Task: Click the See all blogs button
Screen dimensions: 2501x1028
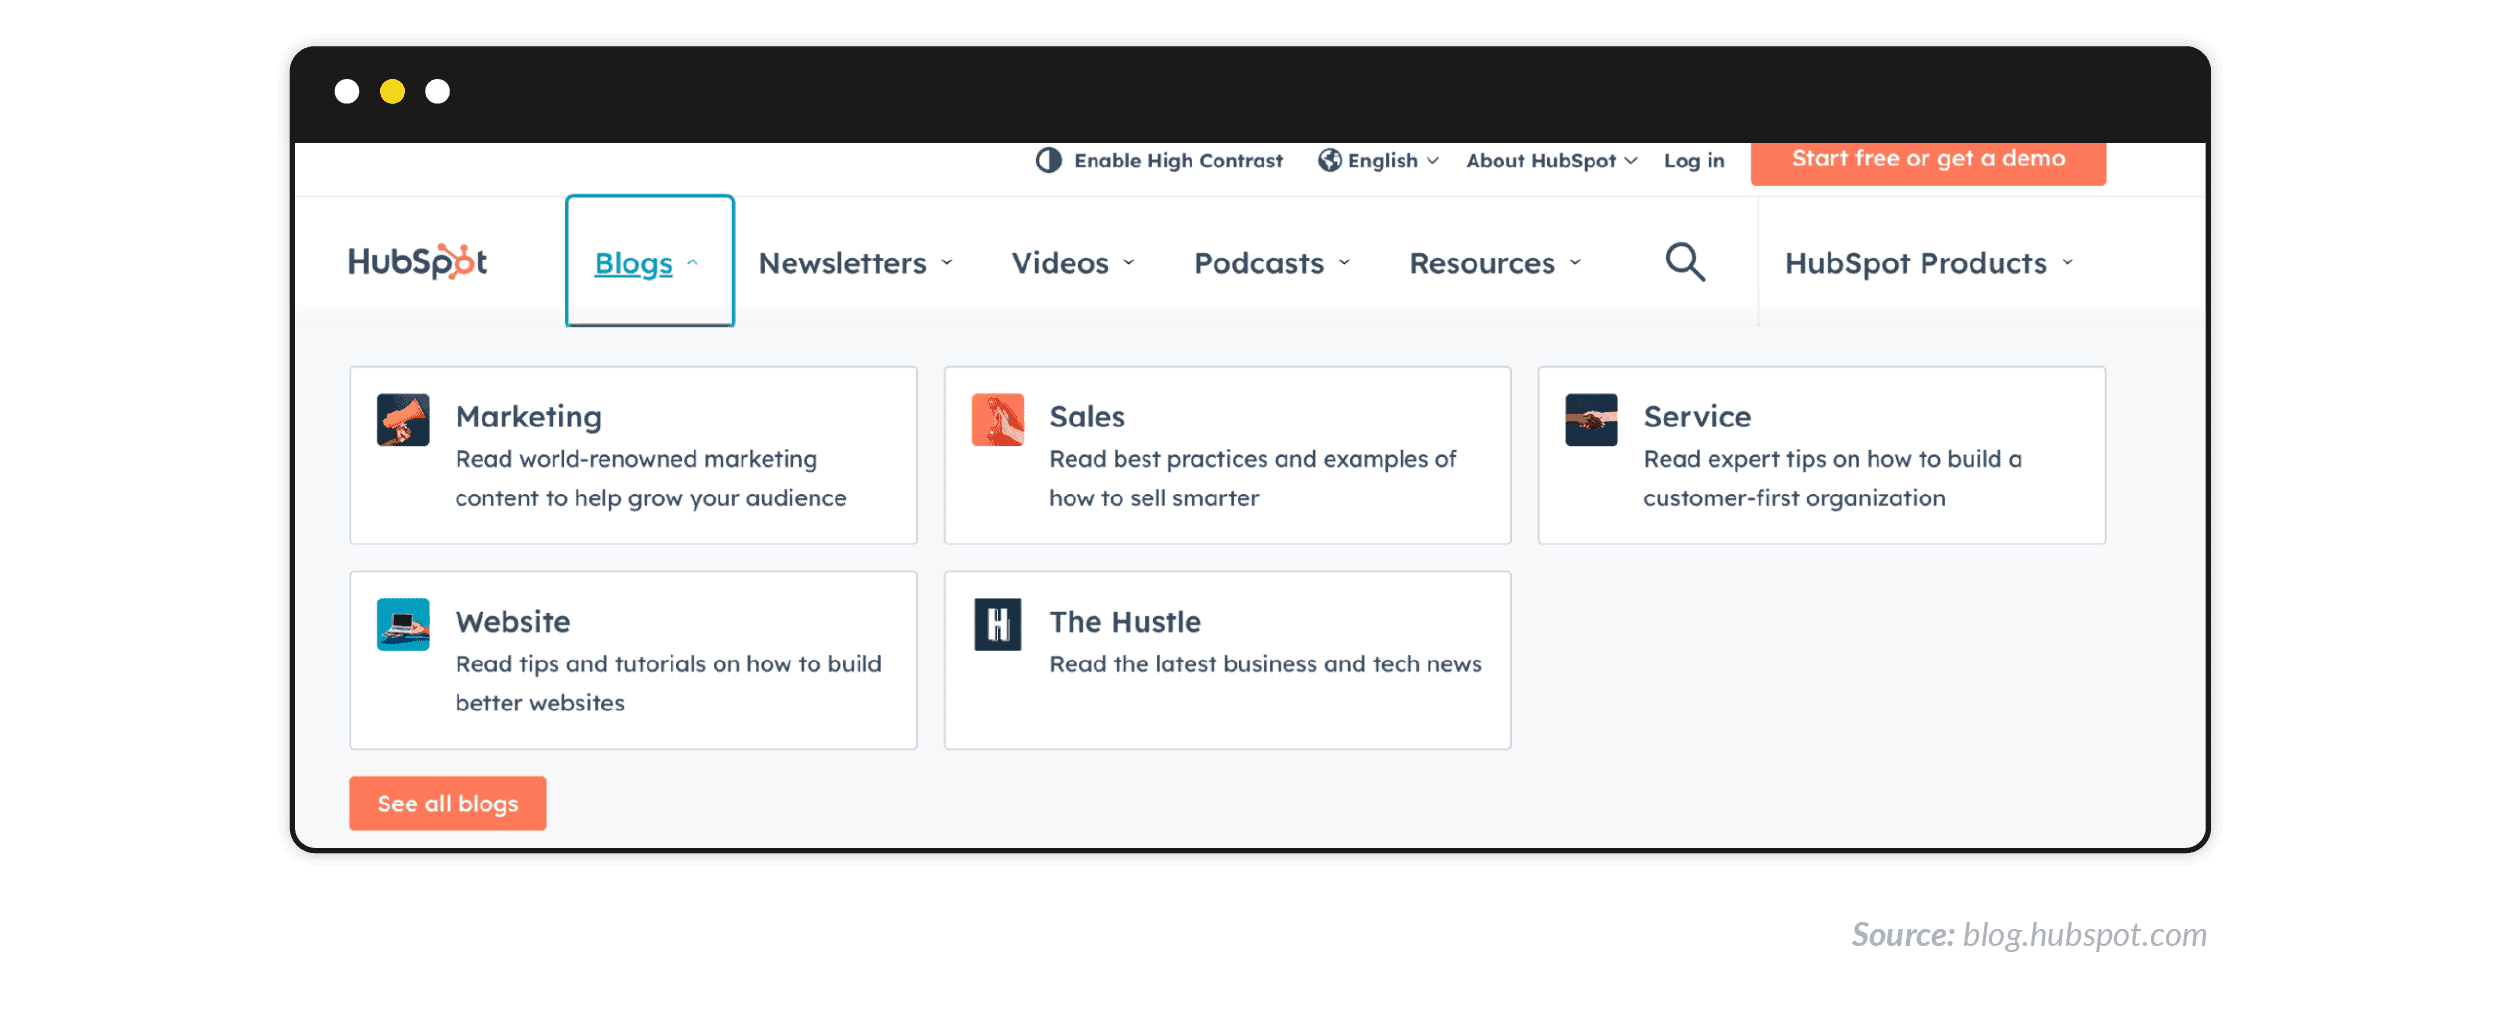Action: (x=447, y=803)
